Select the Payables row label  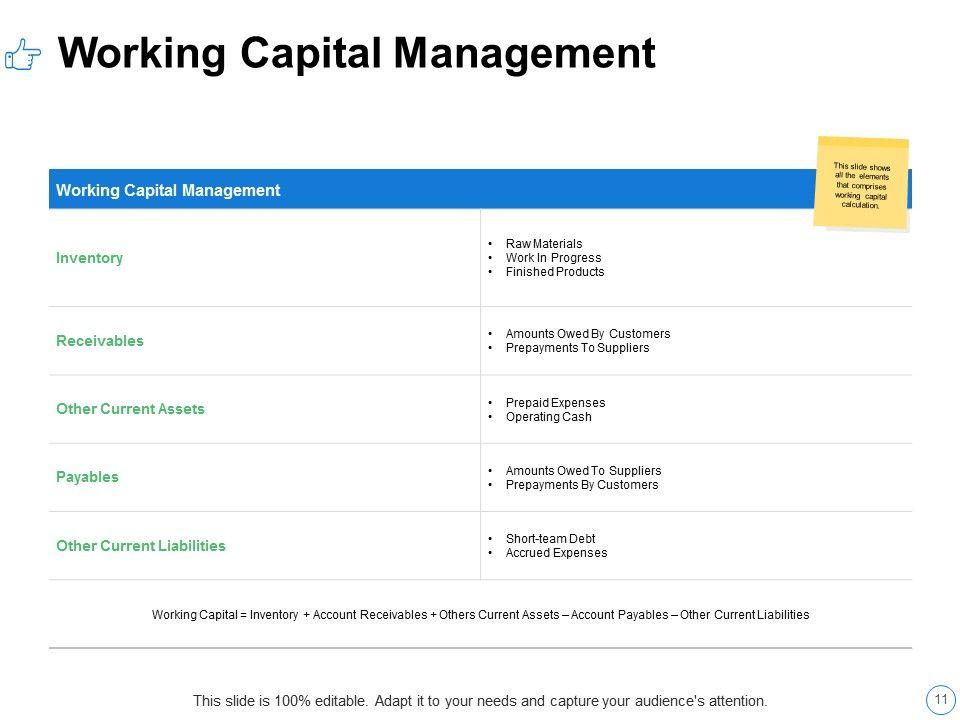[x=88, y=477]
